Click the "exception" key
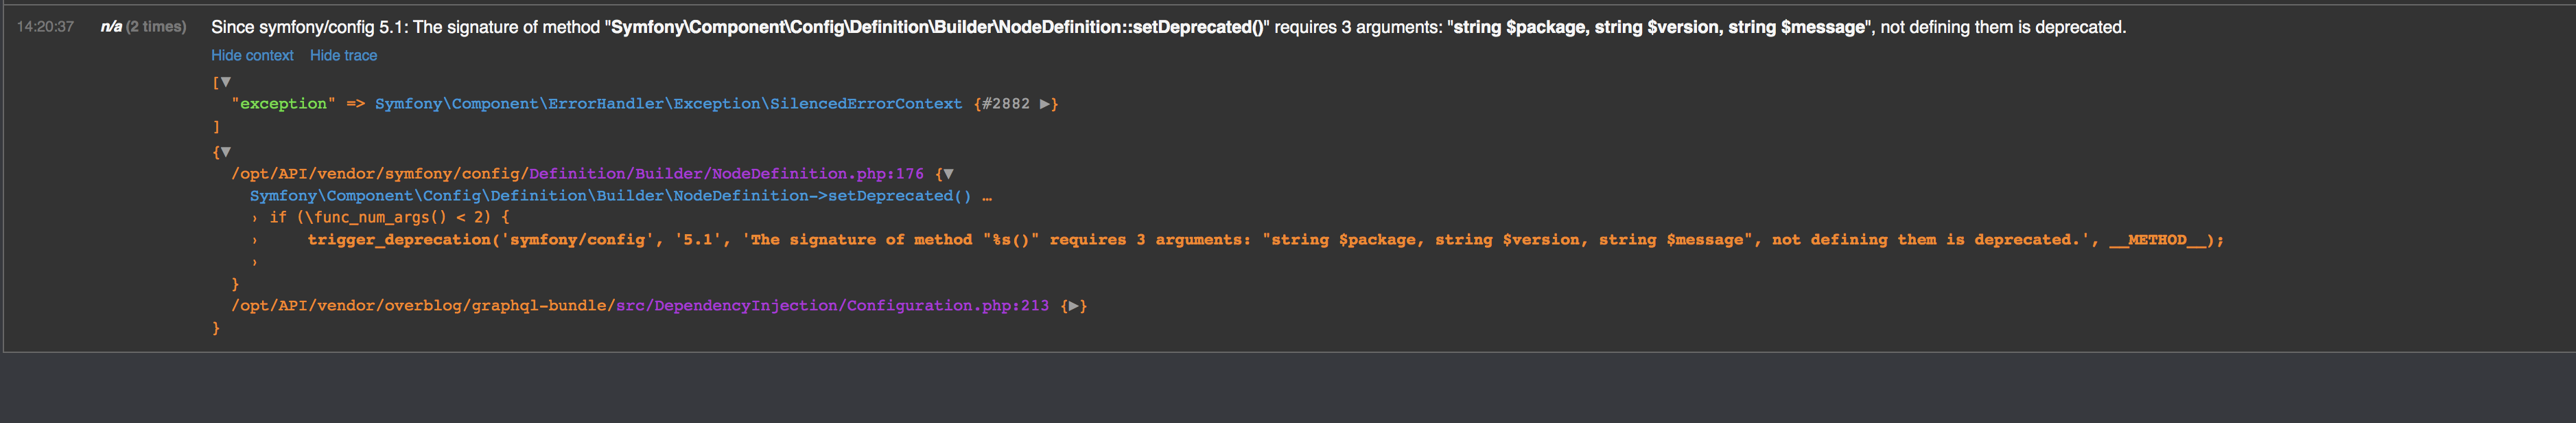 283,103
